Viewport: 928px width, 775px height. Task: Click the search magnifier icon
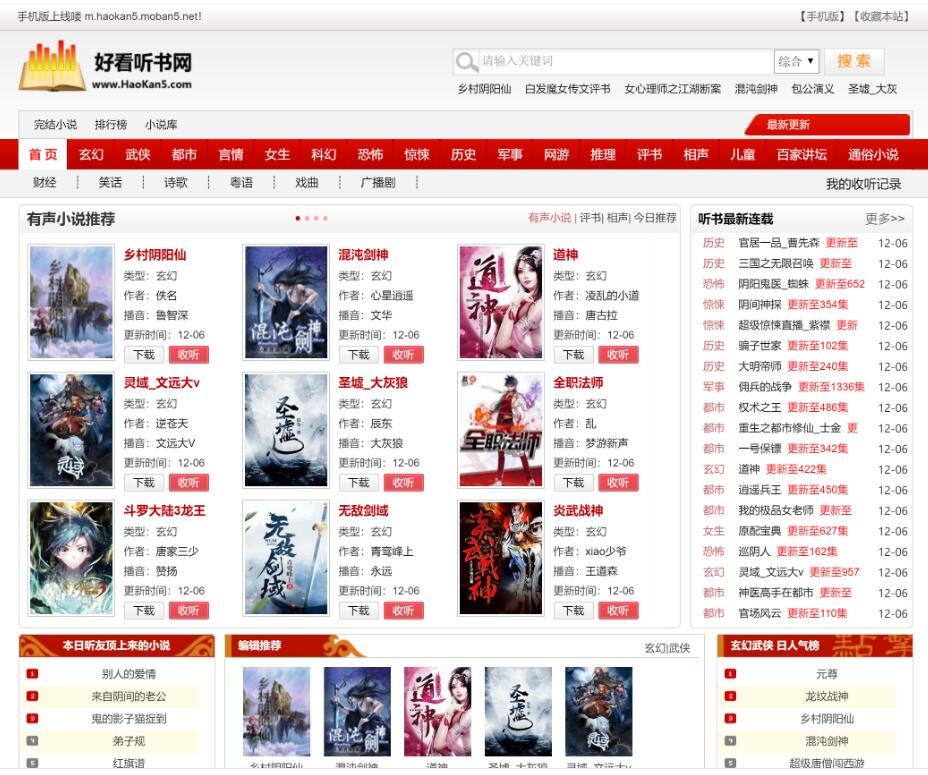point(464,61)
